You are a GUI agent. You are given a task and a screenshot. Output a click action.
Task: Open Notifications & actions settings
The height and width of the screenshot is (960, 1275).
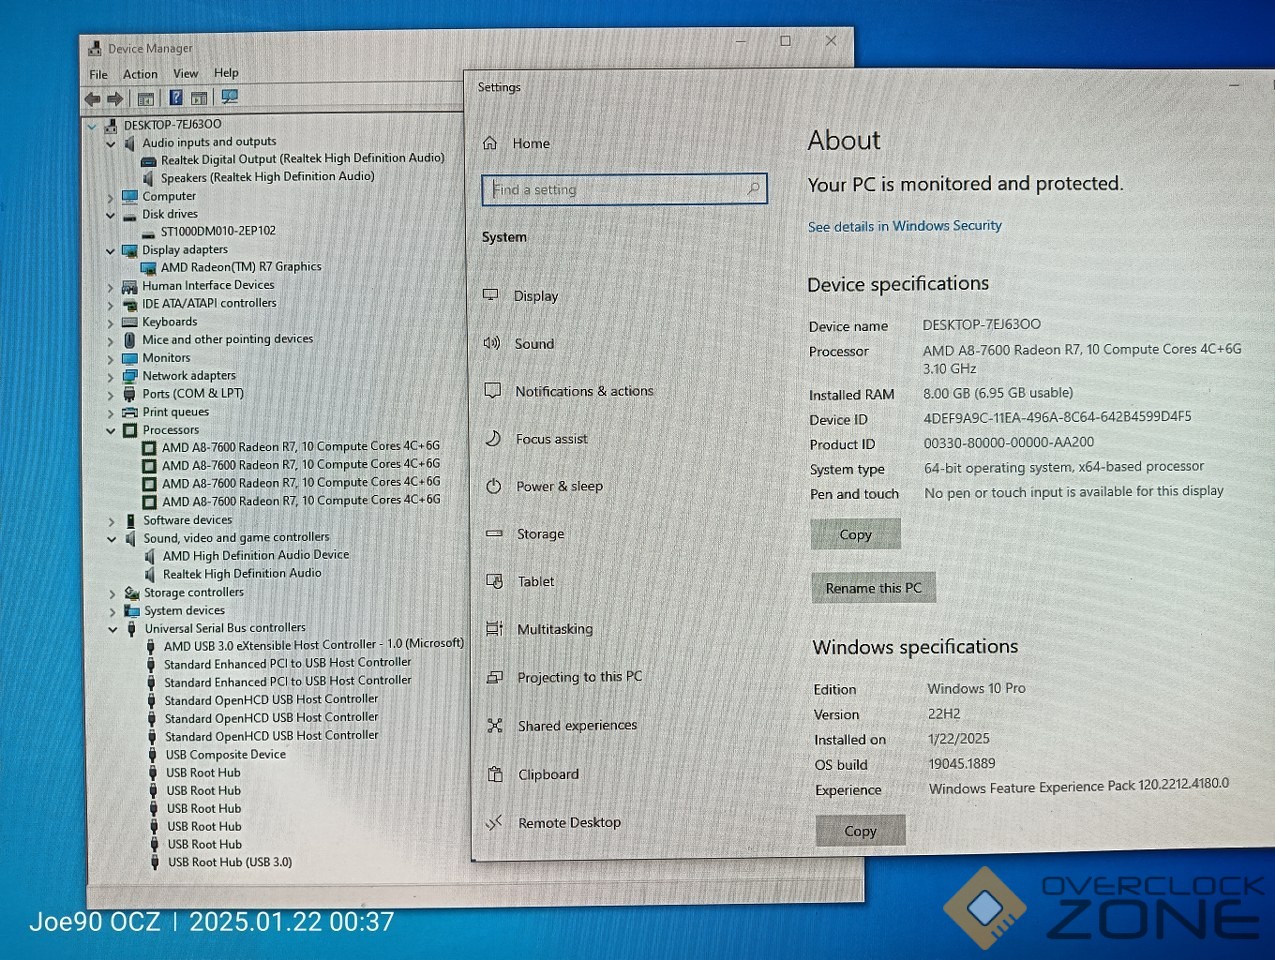[569, 391]
